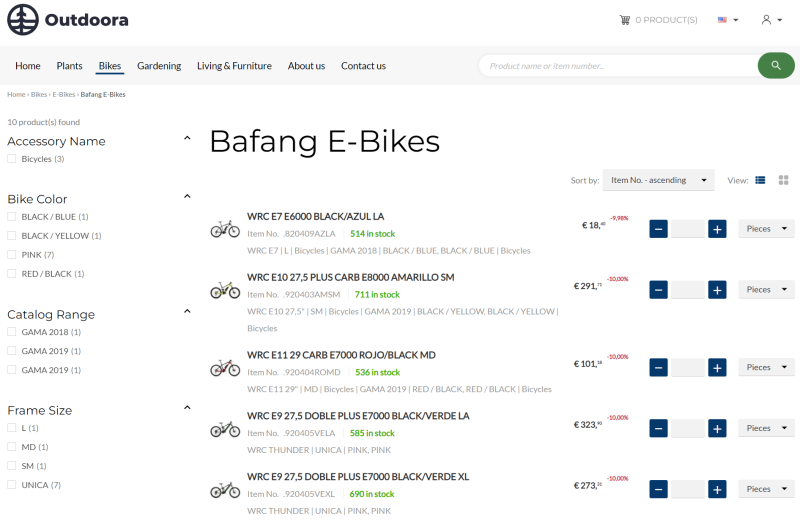The width and height of the screenshot is (800, 524).
Task: Click bike thumbnail for WRC E9 BLACK/VERDE LA
Action: click(225, 429)
